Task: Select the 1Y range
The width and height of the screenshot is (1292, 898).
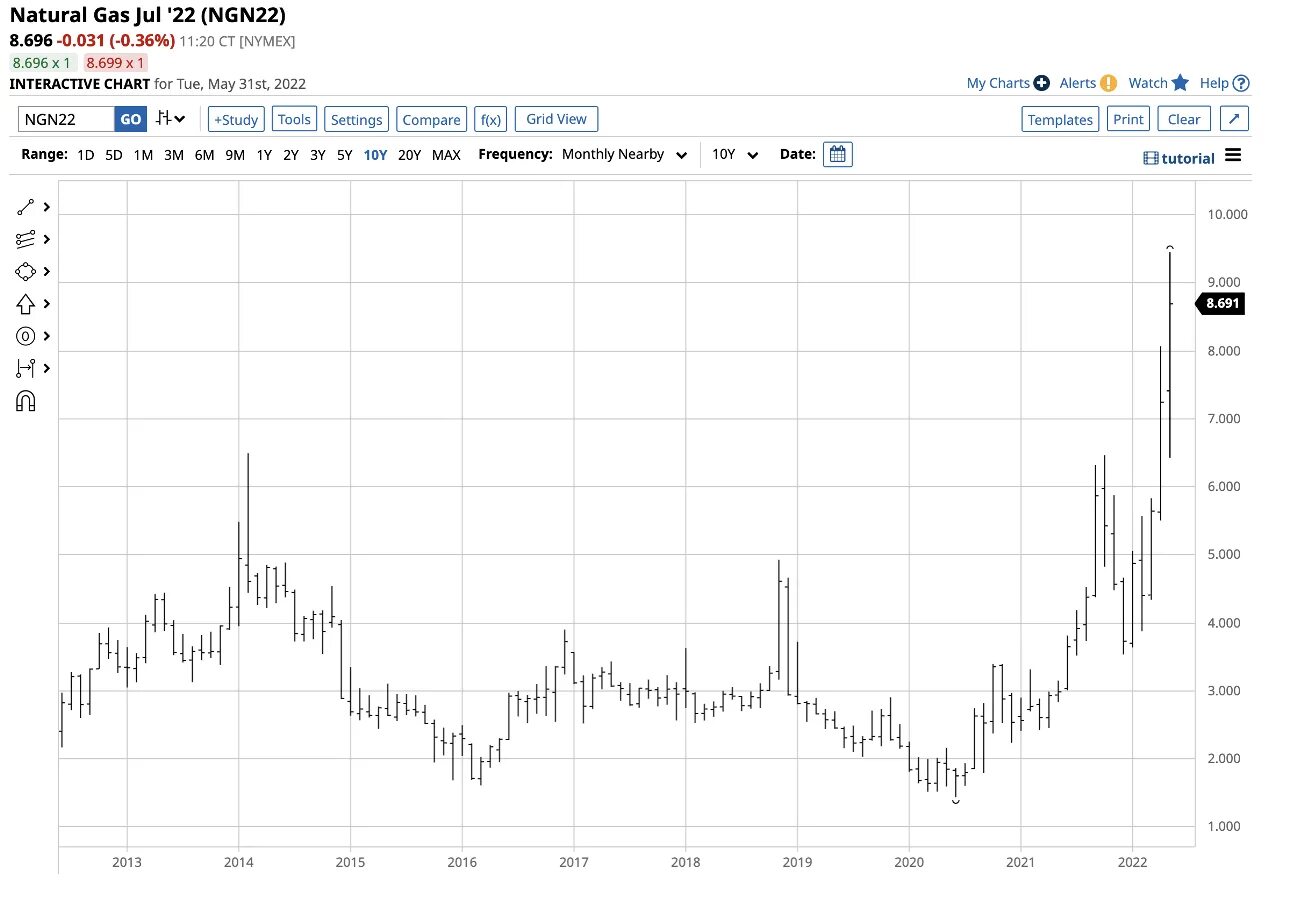Action: pyautogui.click(x=264, y=155)
